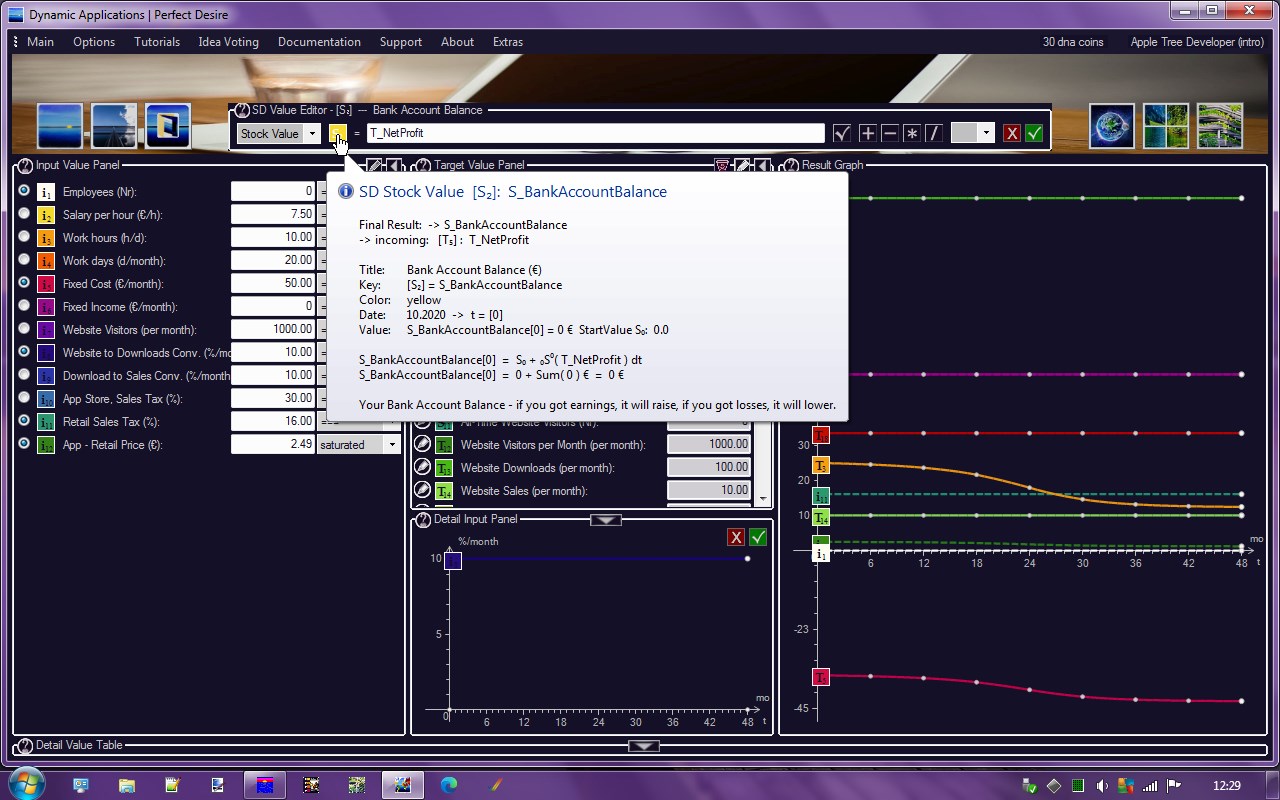Confirm the SD Value Editor with green checkmark
This screenshot has height=800, width=1280.
tap(1034, 133)
